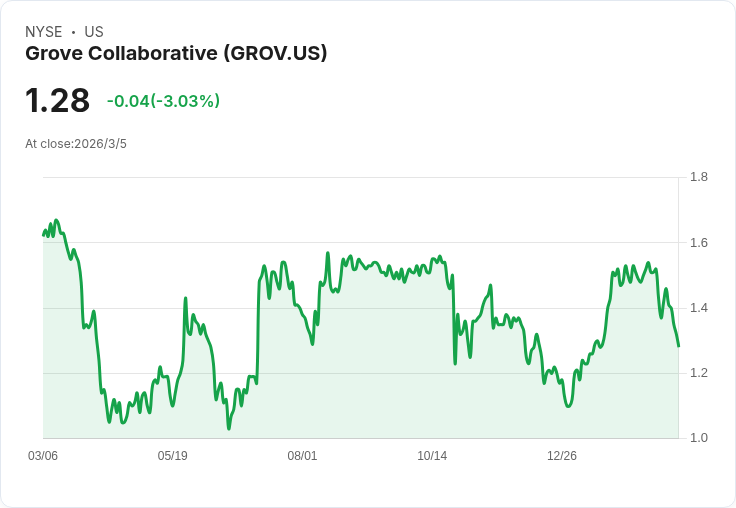Click the 1.28 current price
This screenshot has width=736, height=508.
pos(57,100)
